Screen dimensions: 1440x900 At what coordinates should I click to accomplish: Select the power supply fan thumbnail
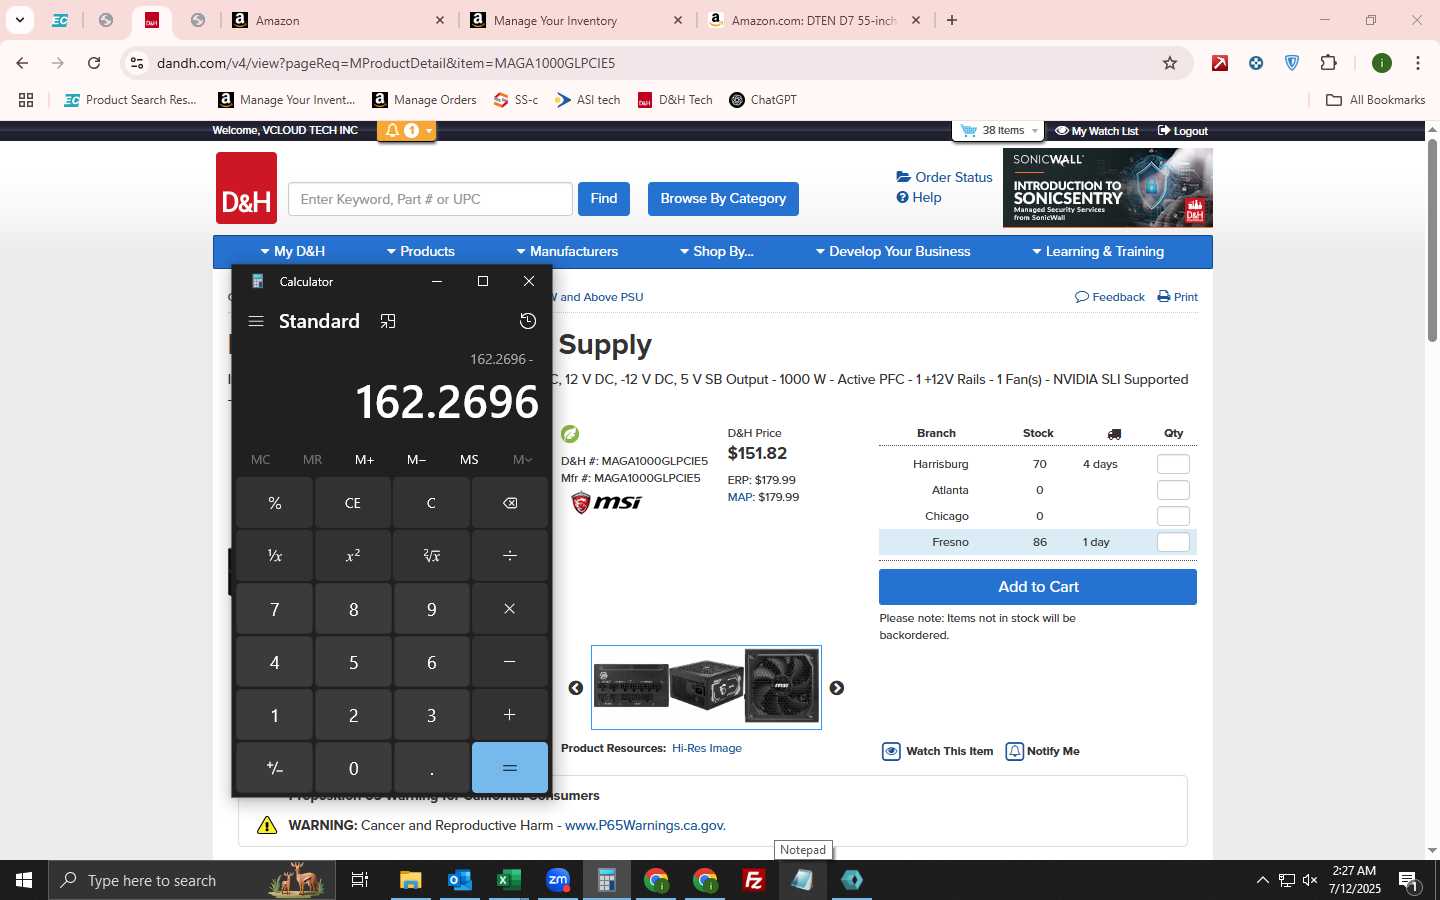(x=782, y=686)
